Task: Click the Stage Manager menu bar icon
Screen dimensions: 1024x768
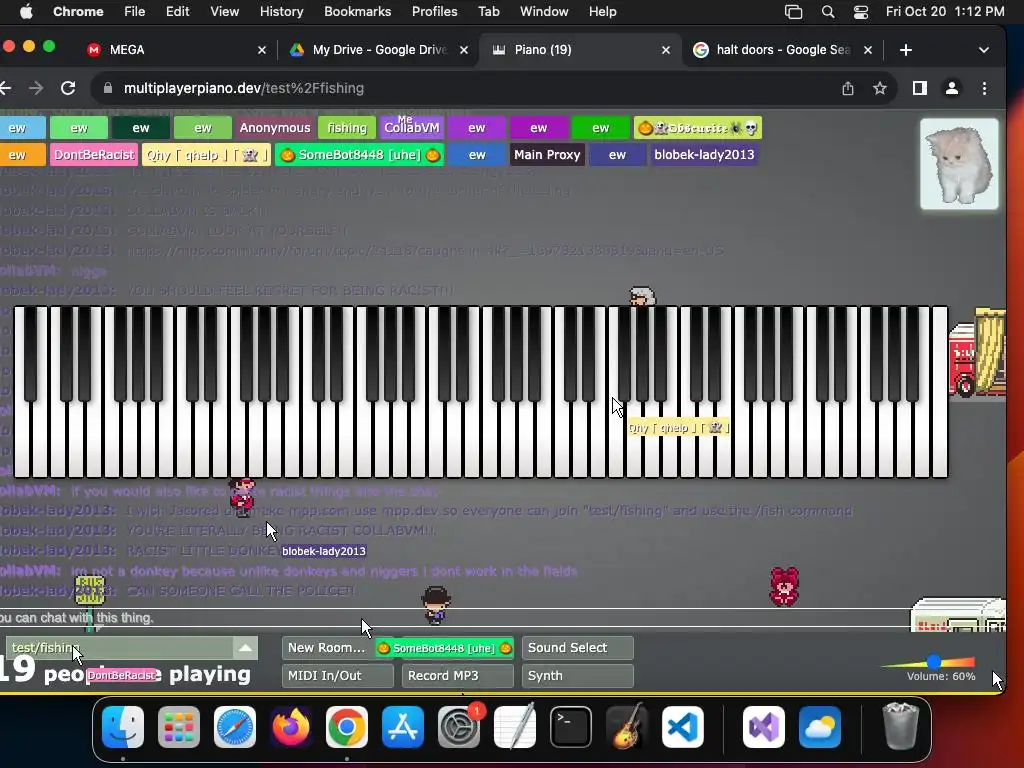Action: point(793,12)
